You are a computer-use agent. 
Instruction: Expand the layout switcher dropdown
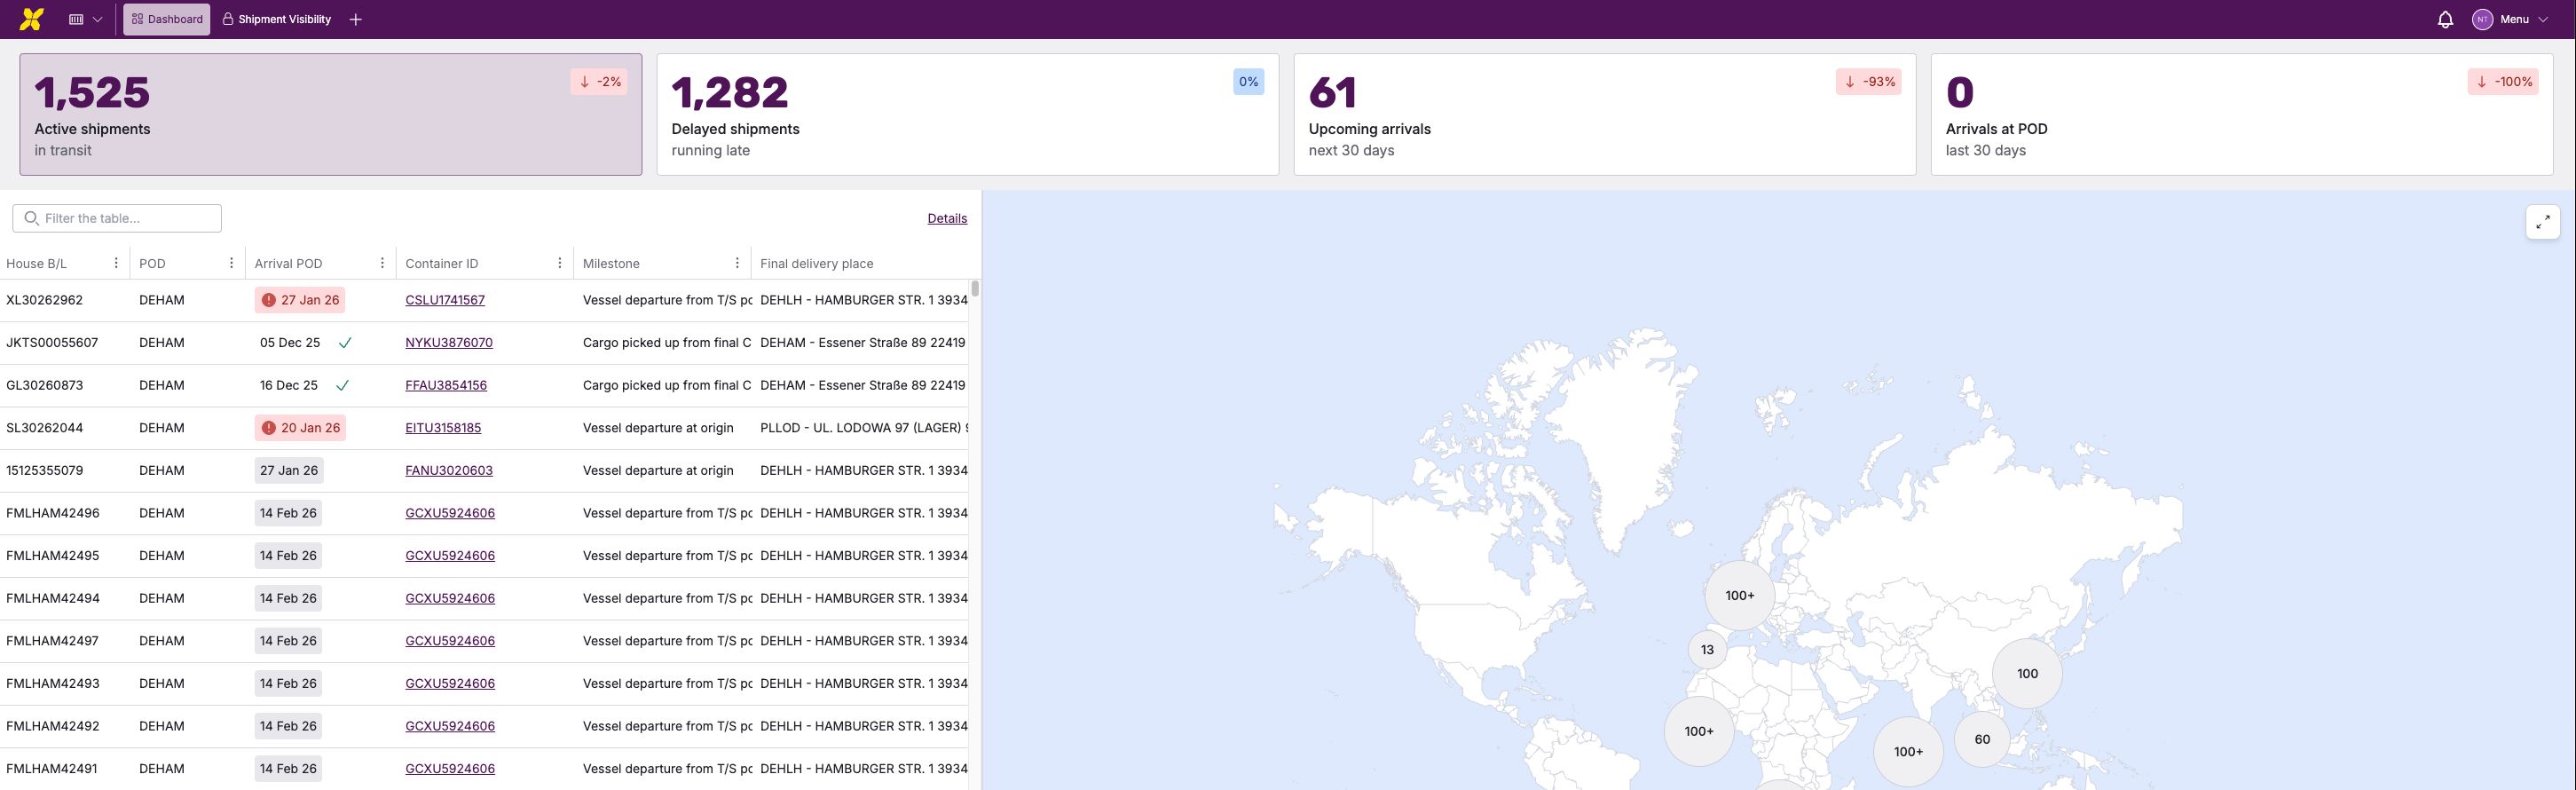86,19
